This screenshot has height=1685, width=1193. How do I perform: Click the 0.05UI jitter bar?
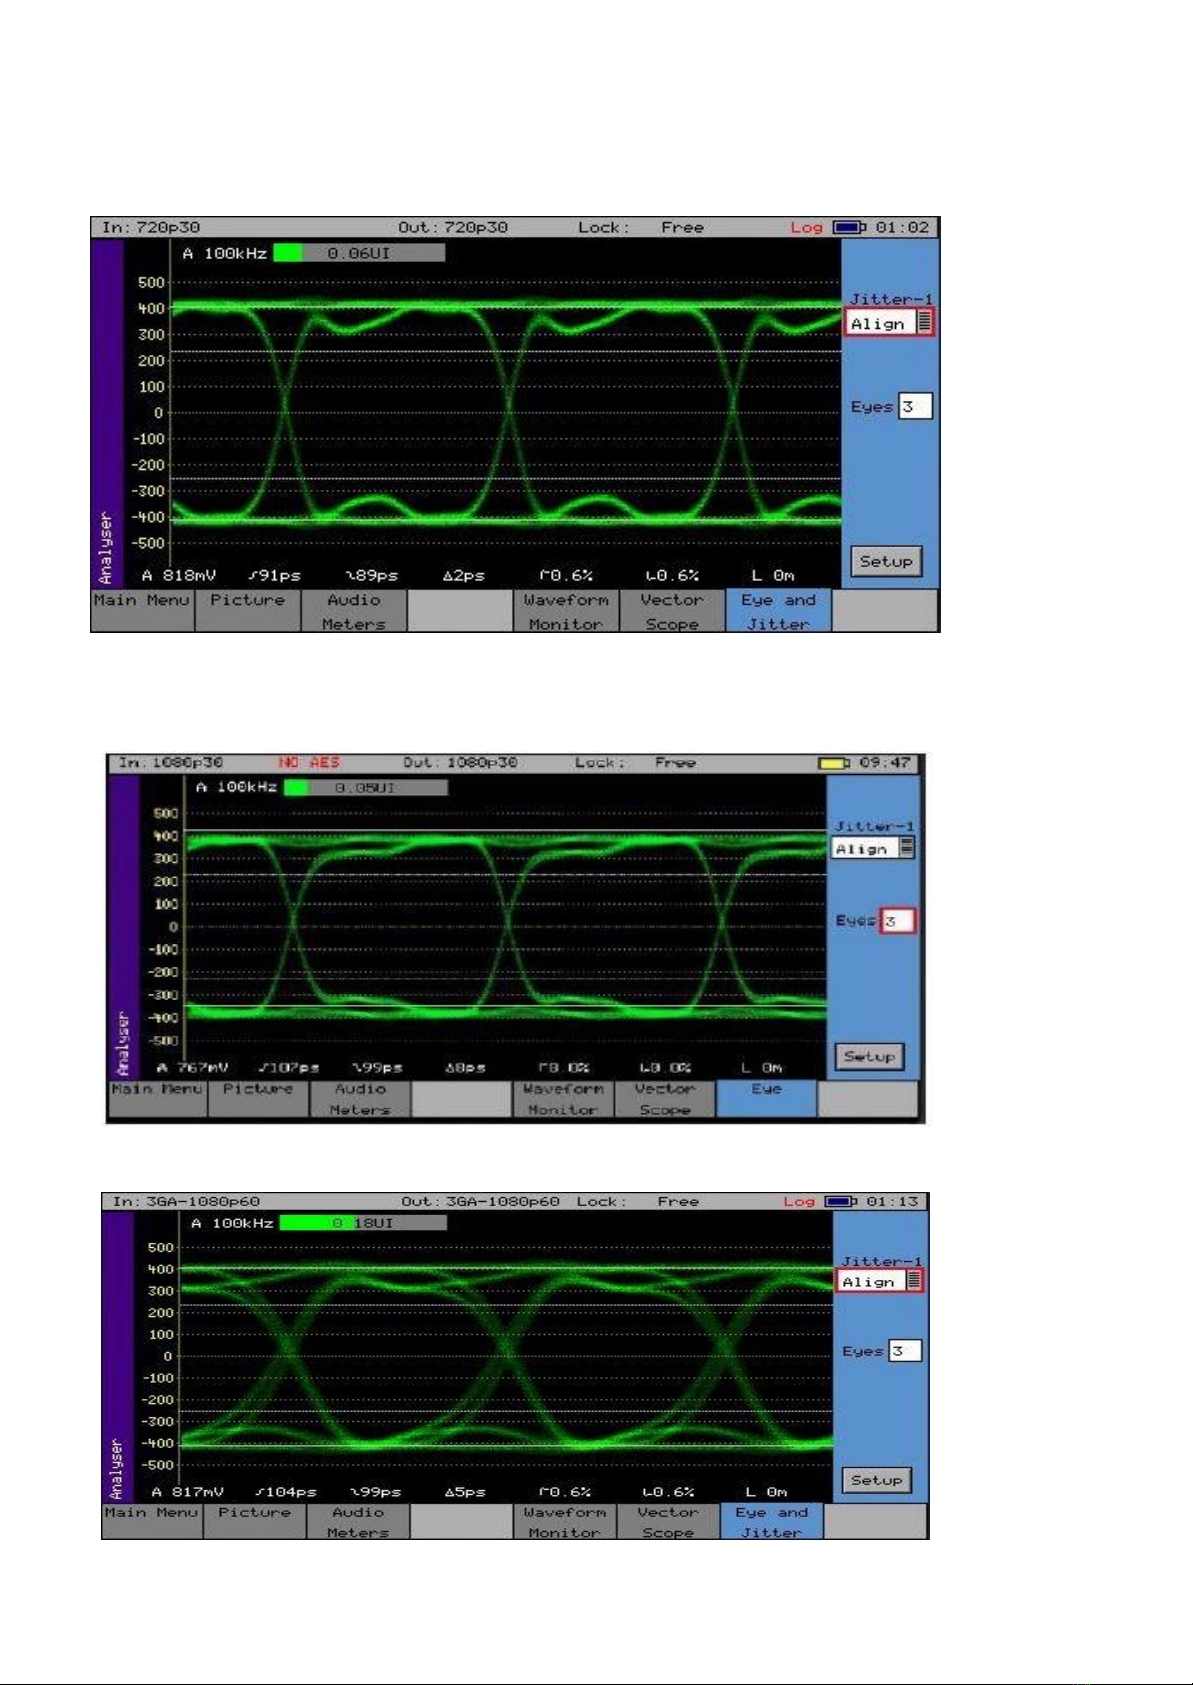(x=366, y=787)
